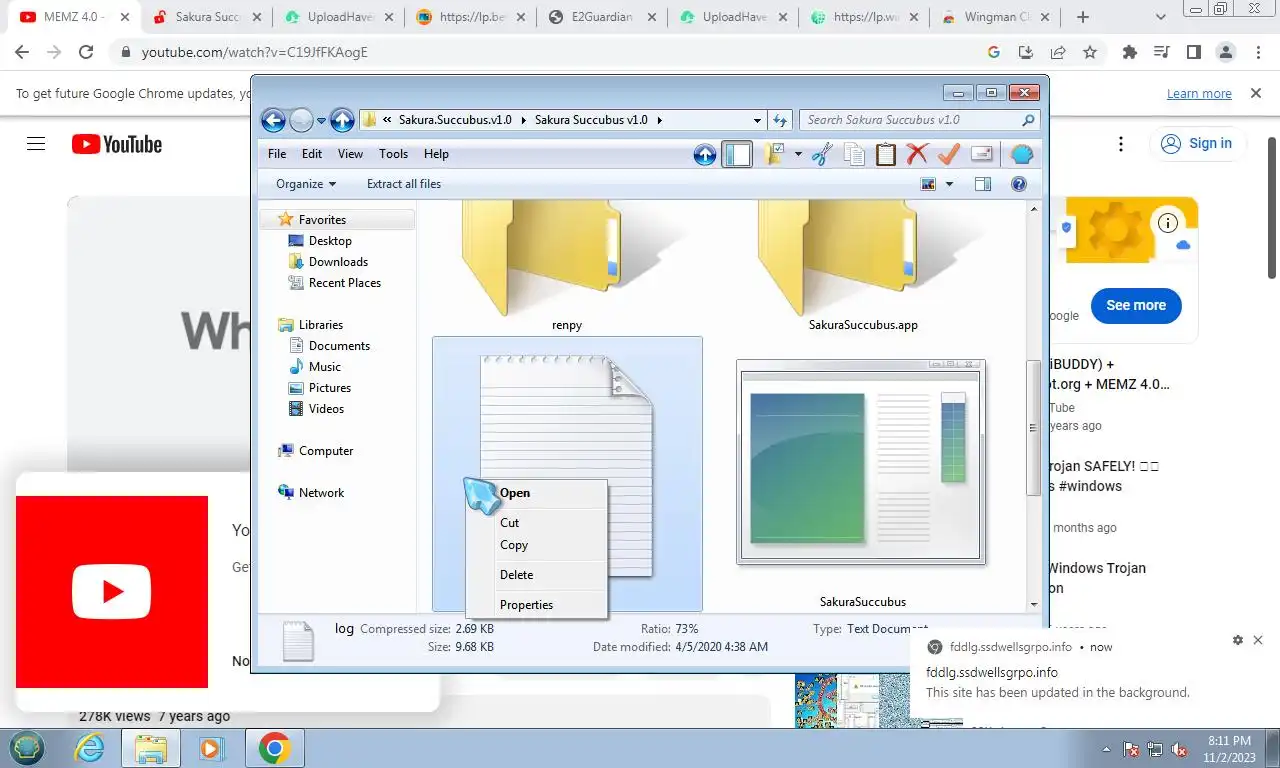The height and width of the screenshot is (768, 1280).
Task: Click the folder options icon with checkmark
Action: (774, 154)
